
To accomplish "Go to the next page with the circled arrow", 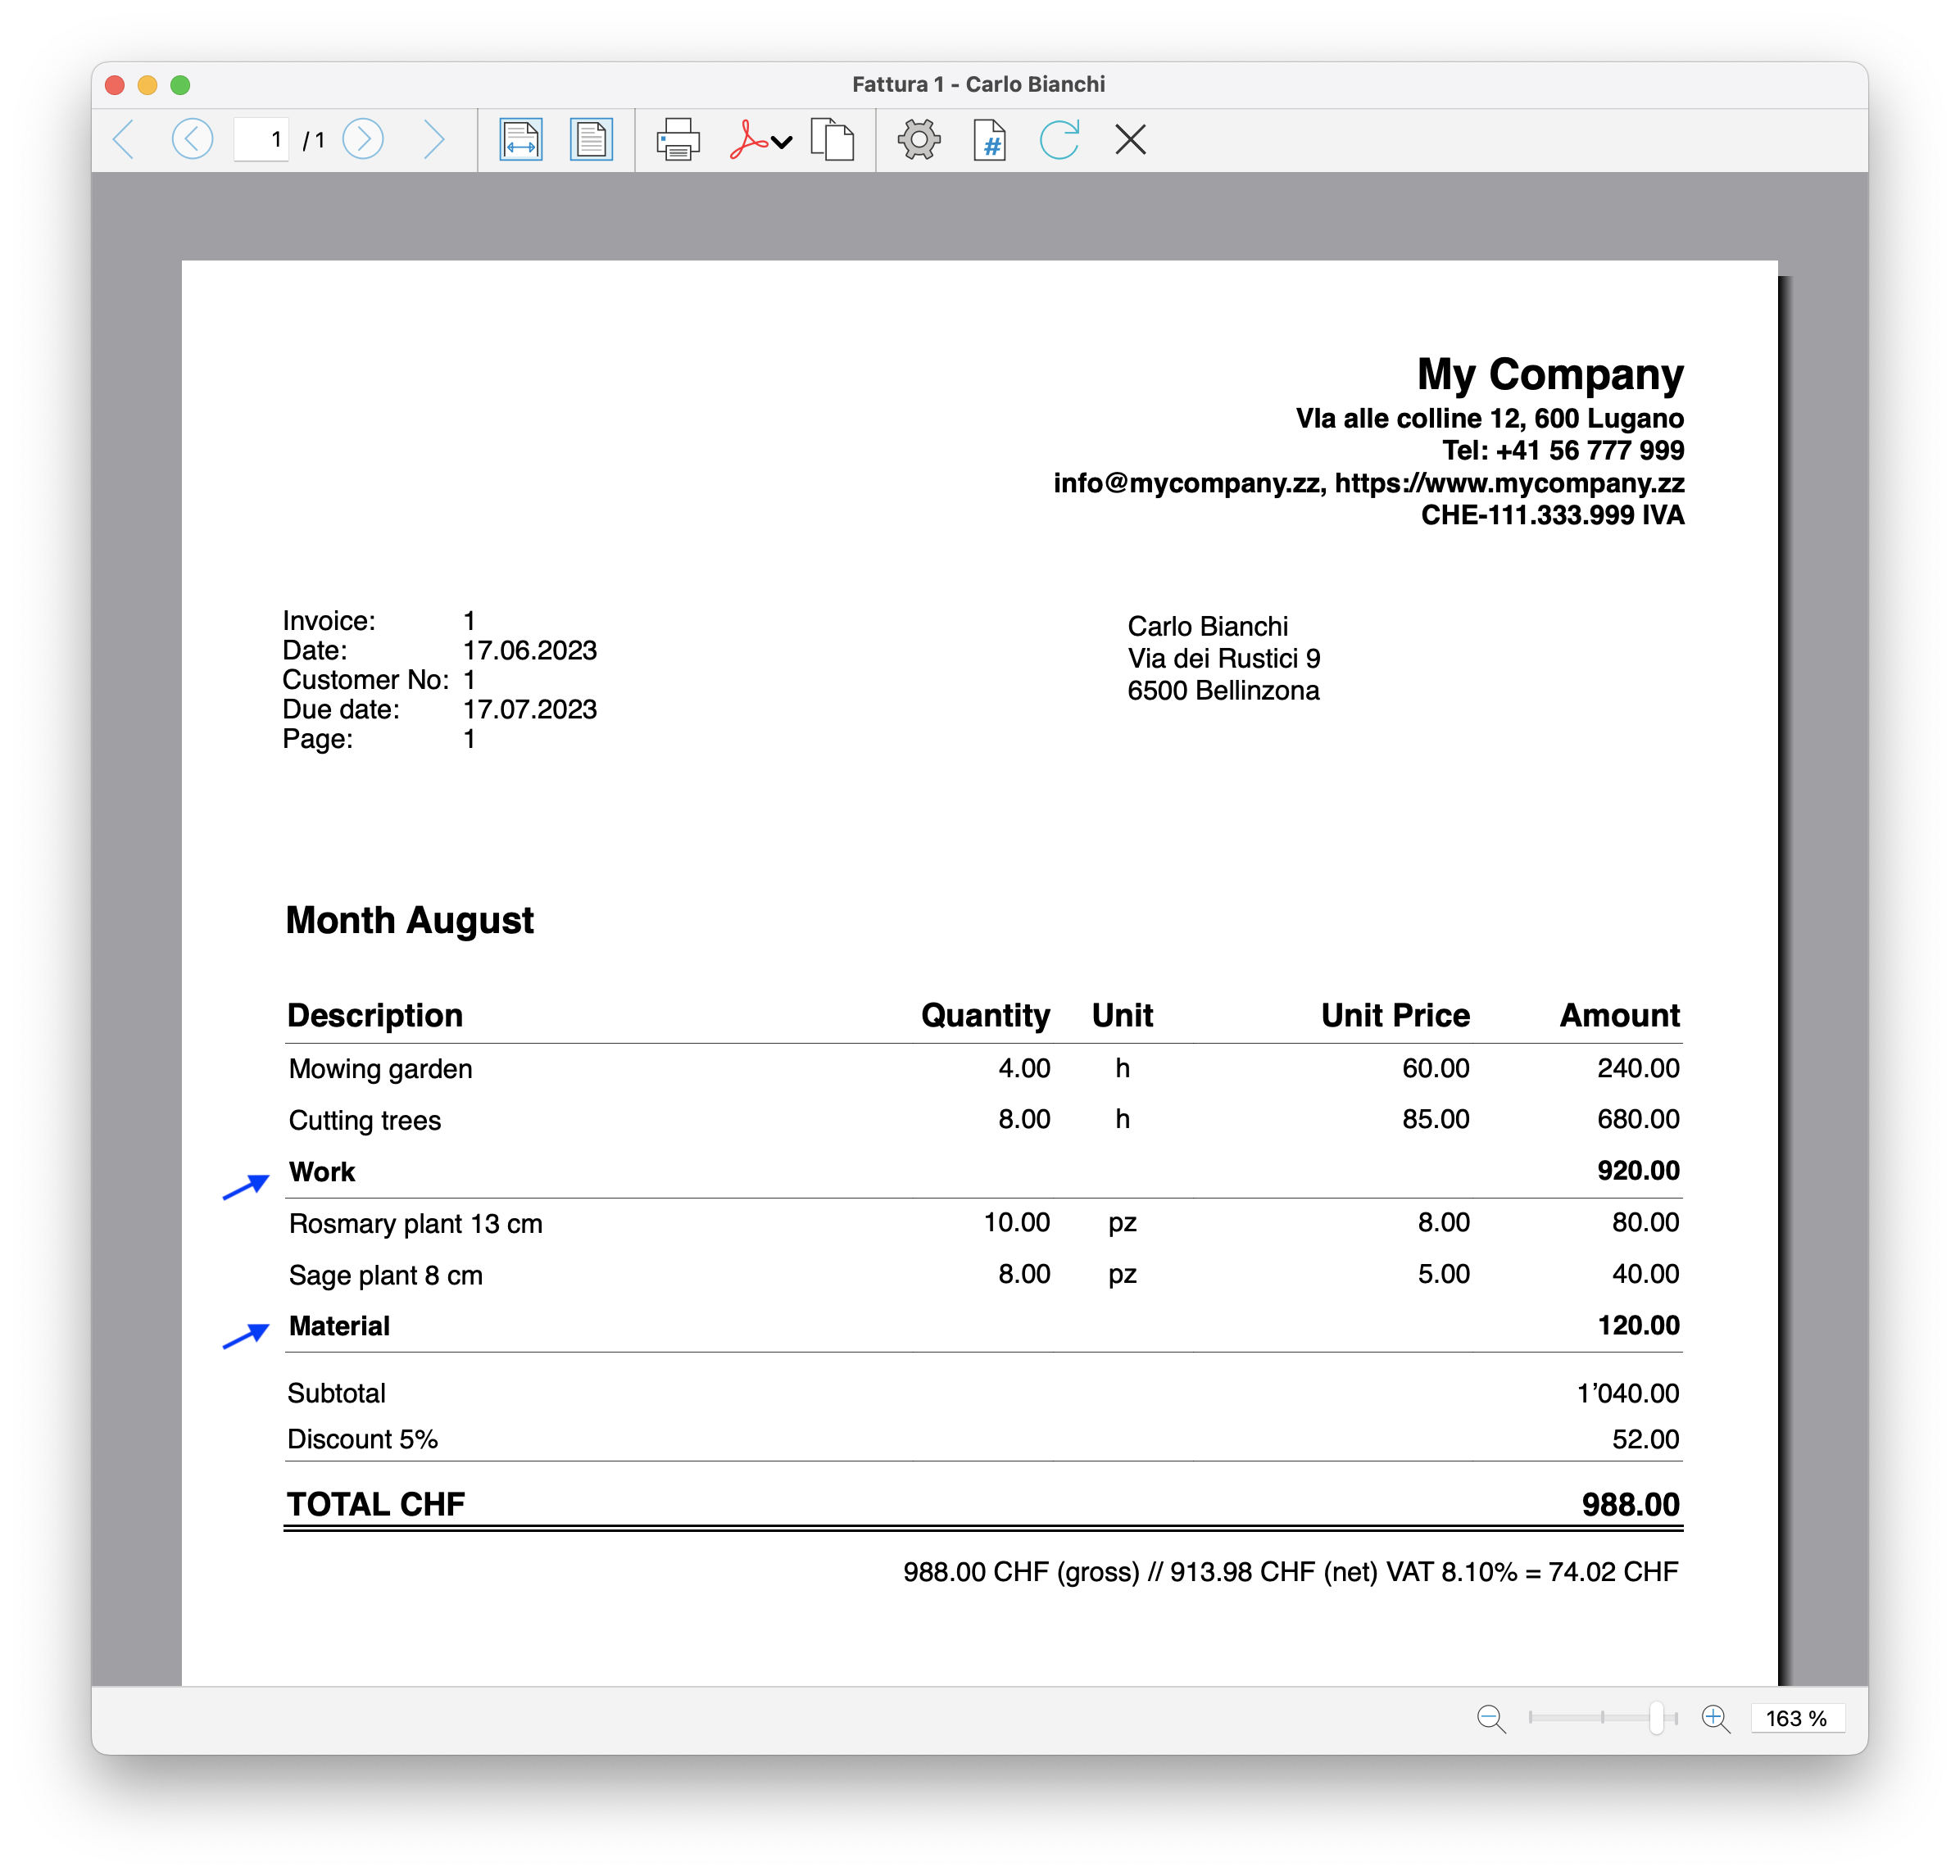I will click(x=364, y=140).
